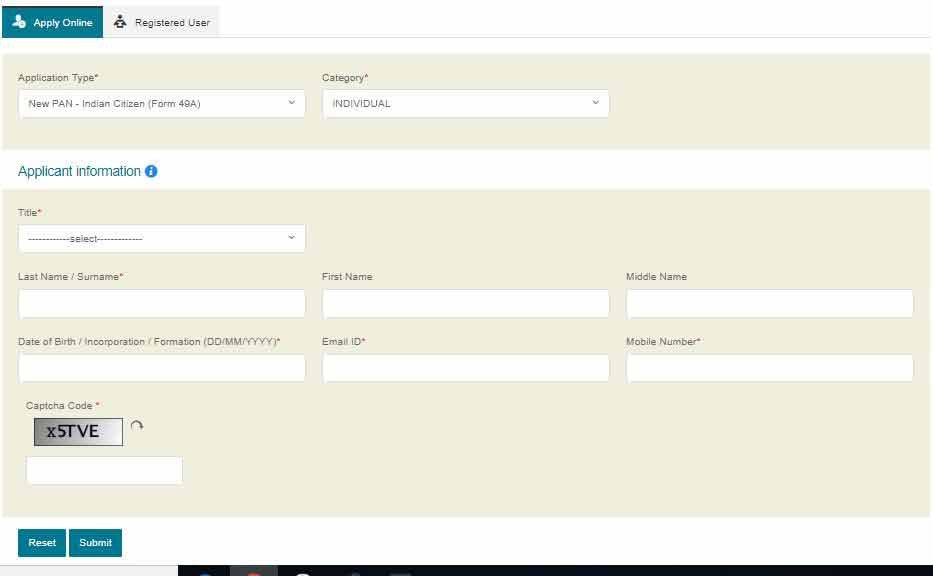933x576 pixels.
Task: Focus the Mobile Number input field
Action: click(769, 368)
